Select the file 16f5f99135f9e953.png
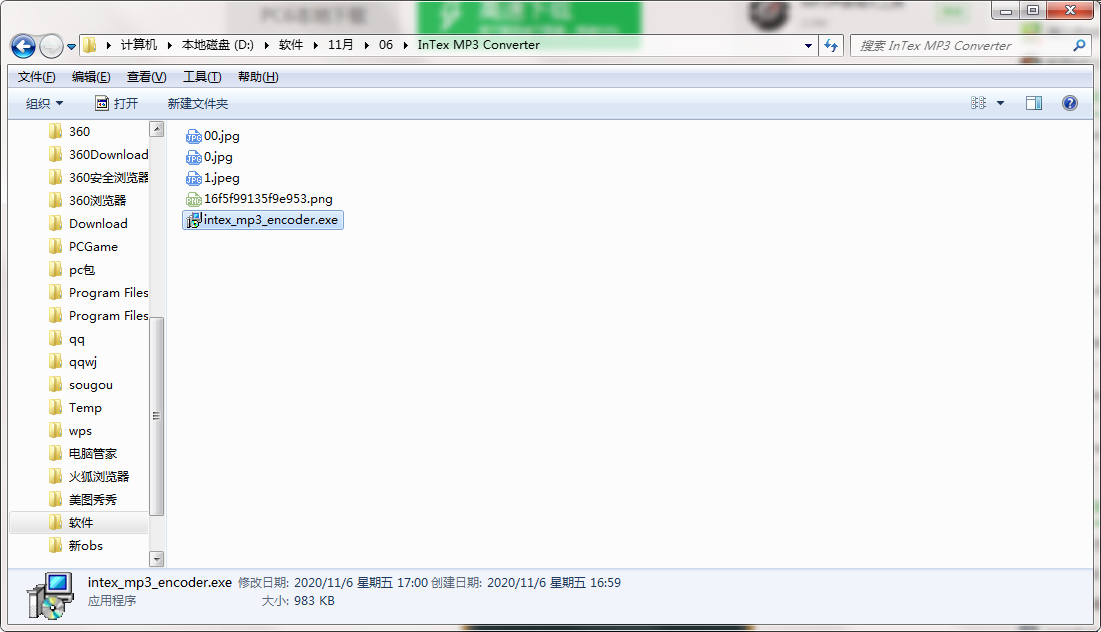 [x=259, y=199]
